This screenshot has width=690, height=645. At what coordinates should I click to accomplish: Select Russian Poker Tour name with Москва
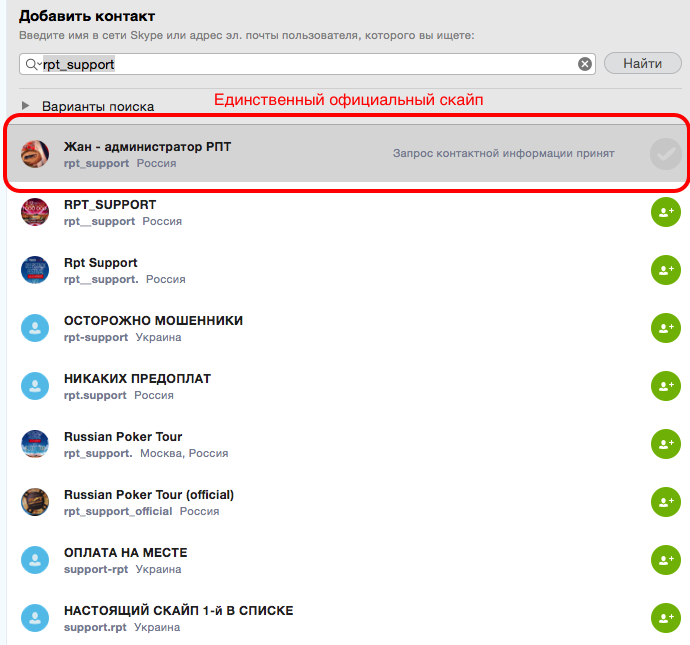pyautogui.click(x=123, y=437)
